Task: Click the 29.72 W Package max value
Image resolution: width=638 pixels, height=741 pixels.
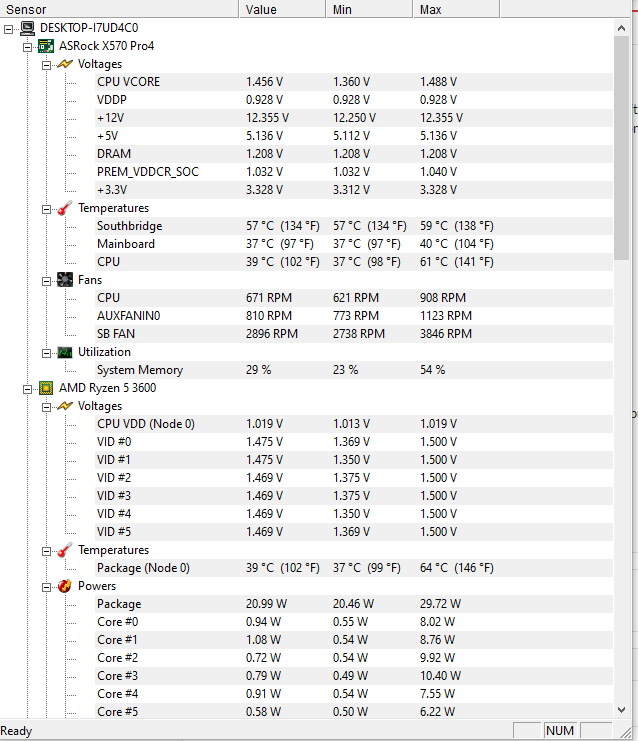Action: tap(440, 604)
